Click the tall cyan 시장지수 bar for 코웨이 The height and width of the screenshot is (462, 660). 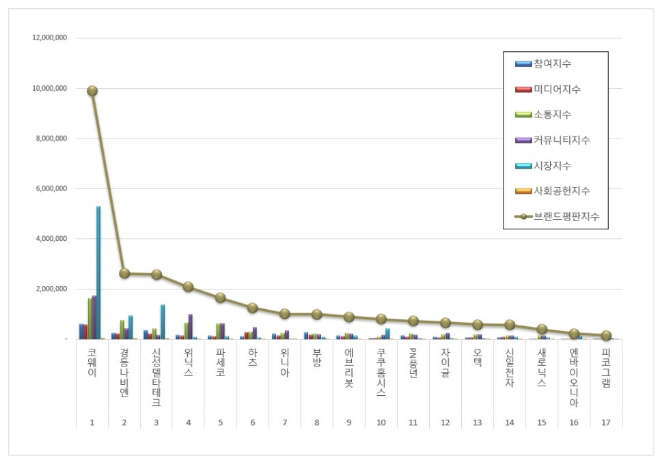tap(98, 272)
